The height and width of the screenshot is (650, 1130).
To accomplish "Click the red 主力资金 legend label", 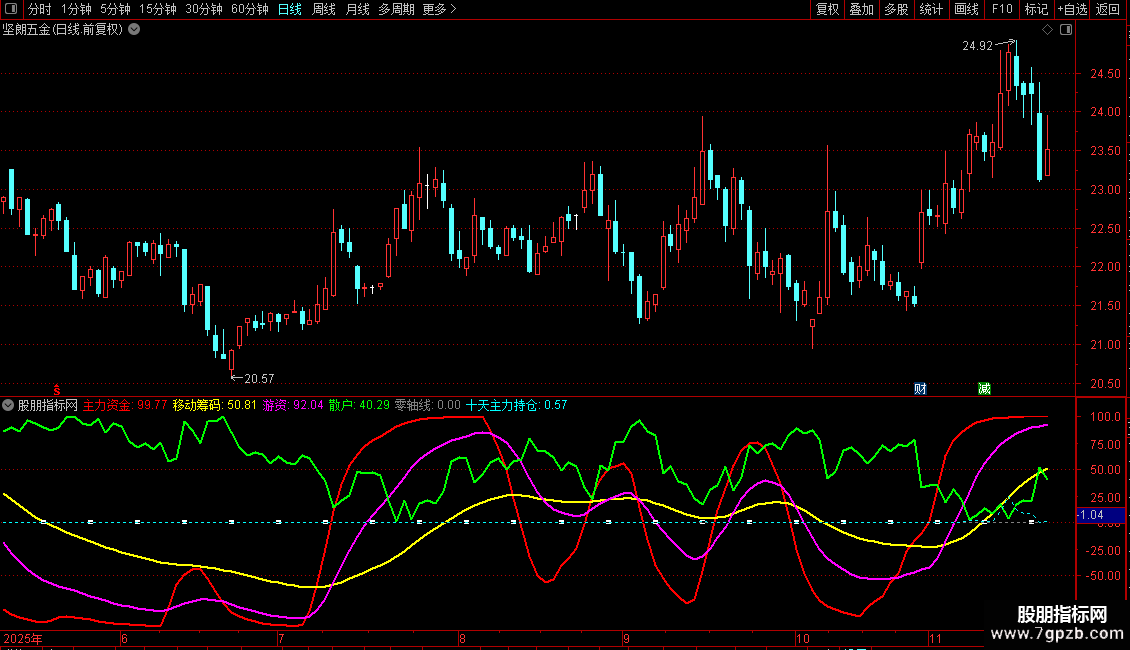I will click(x=110, y=406).
